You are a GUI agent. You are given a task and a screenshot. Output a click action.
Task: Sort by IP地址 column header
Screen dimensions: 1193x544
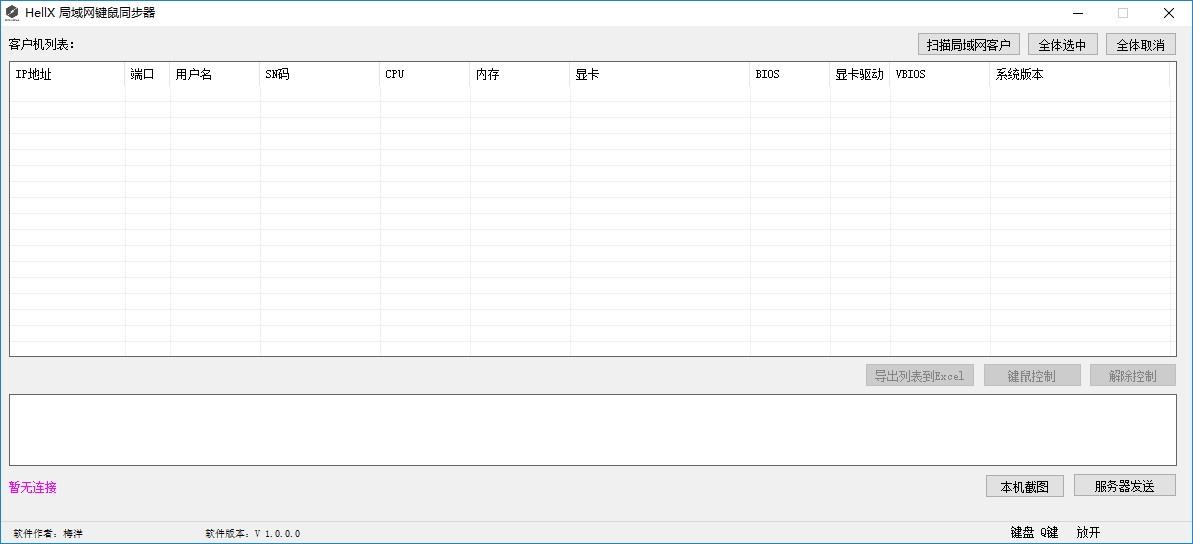68,75
